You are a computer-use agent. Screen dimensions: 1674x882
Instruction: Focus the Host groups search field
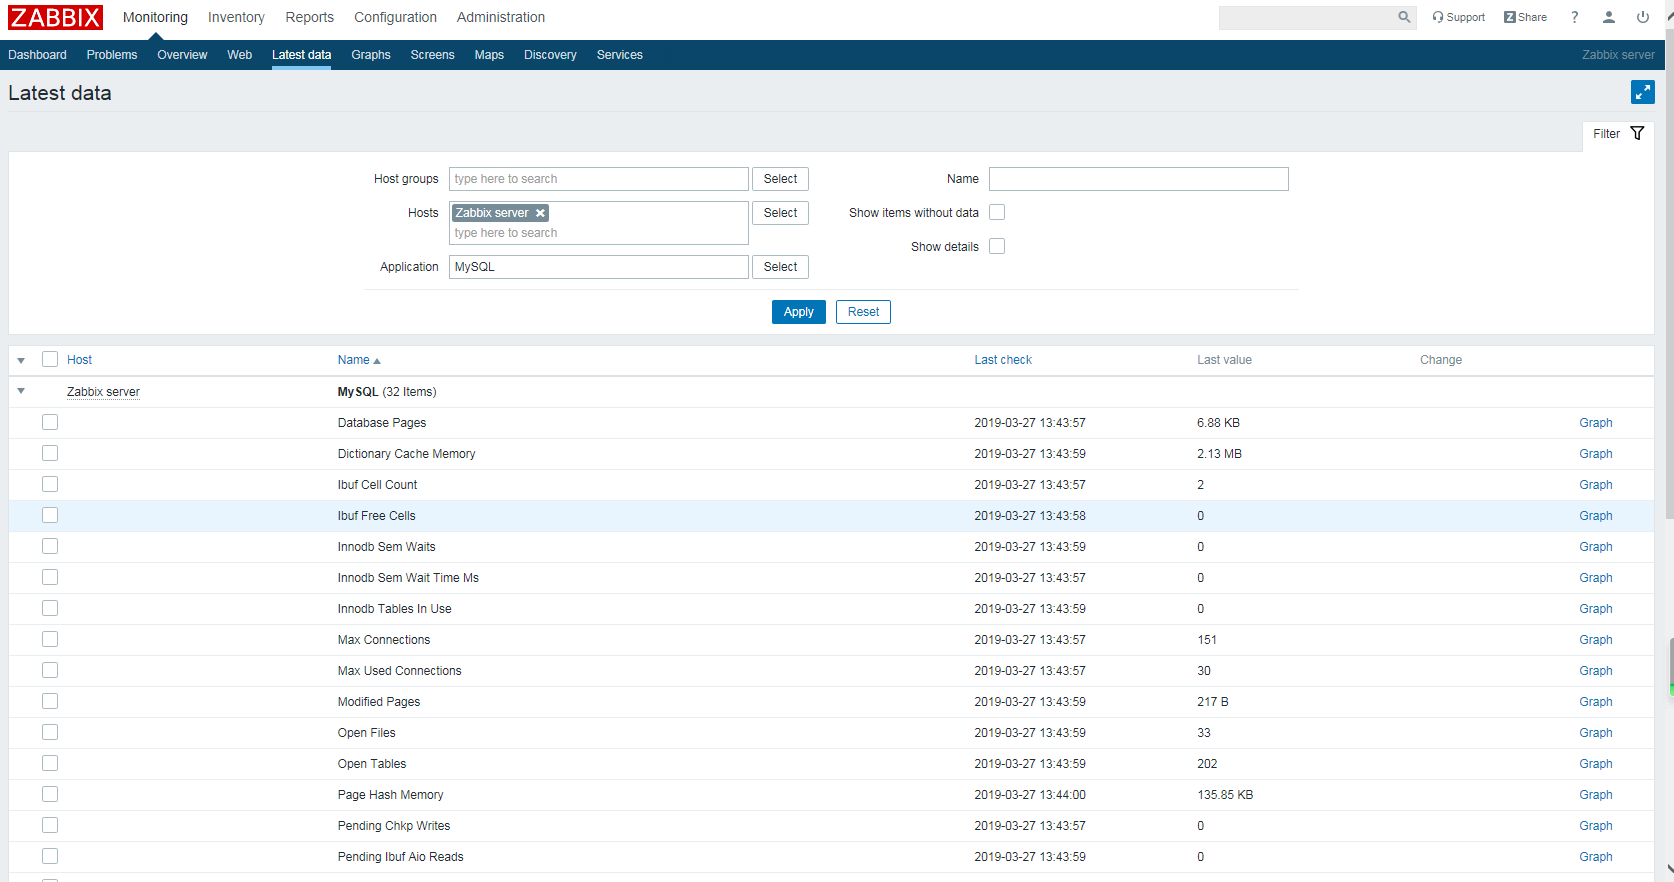click(599, 179)
